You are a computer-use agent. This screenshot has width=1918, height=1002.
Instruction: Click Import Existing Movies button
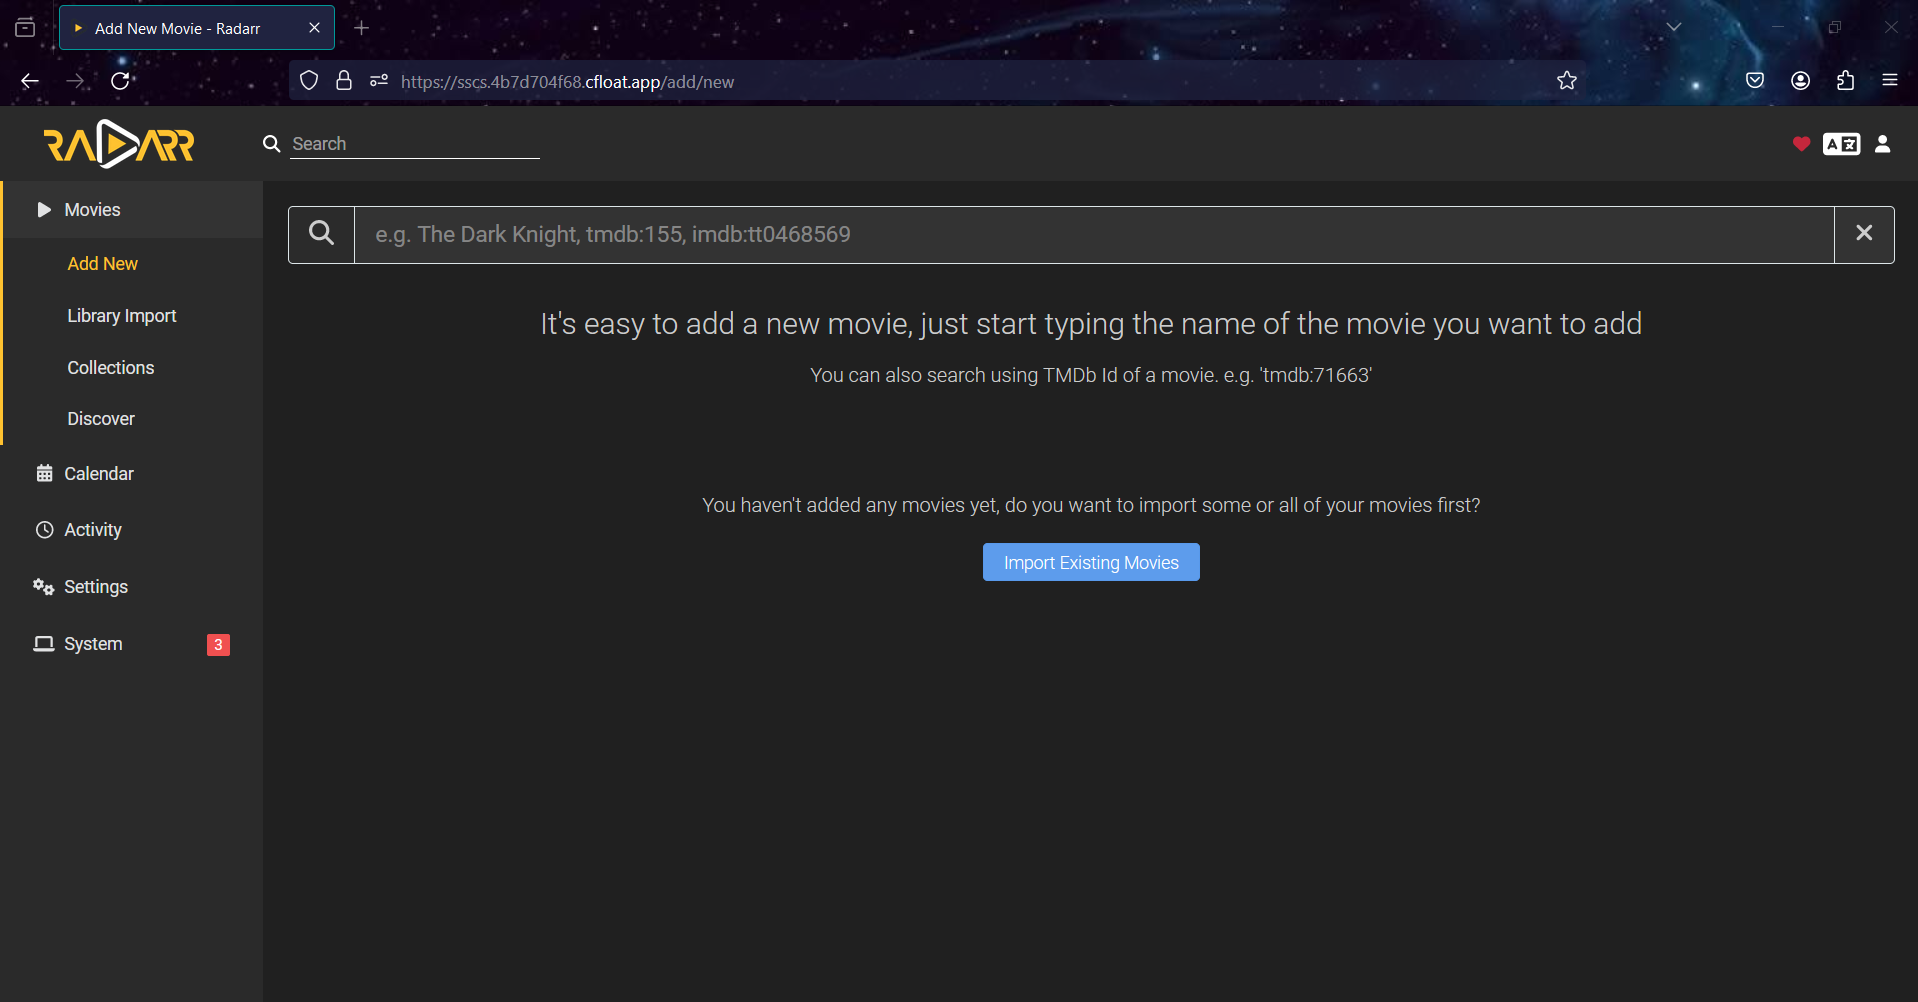(1091, 562)
